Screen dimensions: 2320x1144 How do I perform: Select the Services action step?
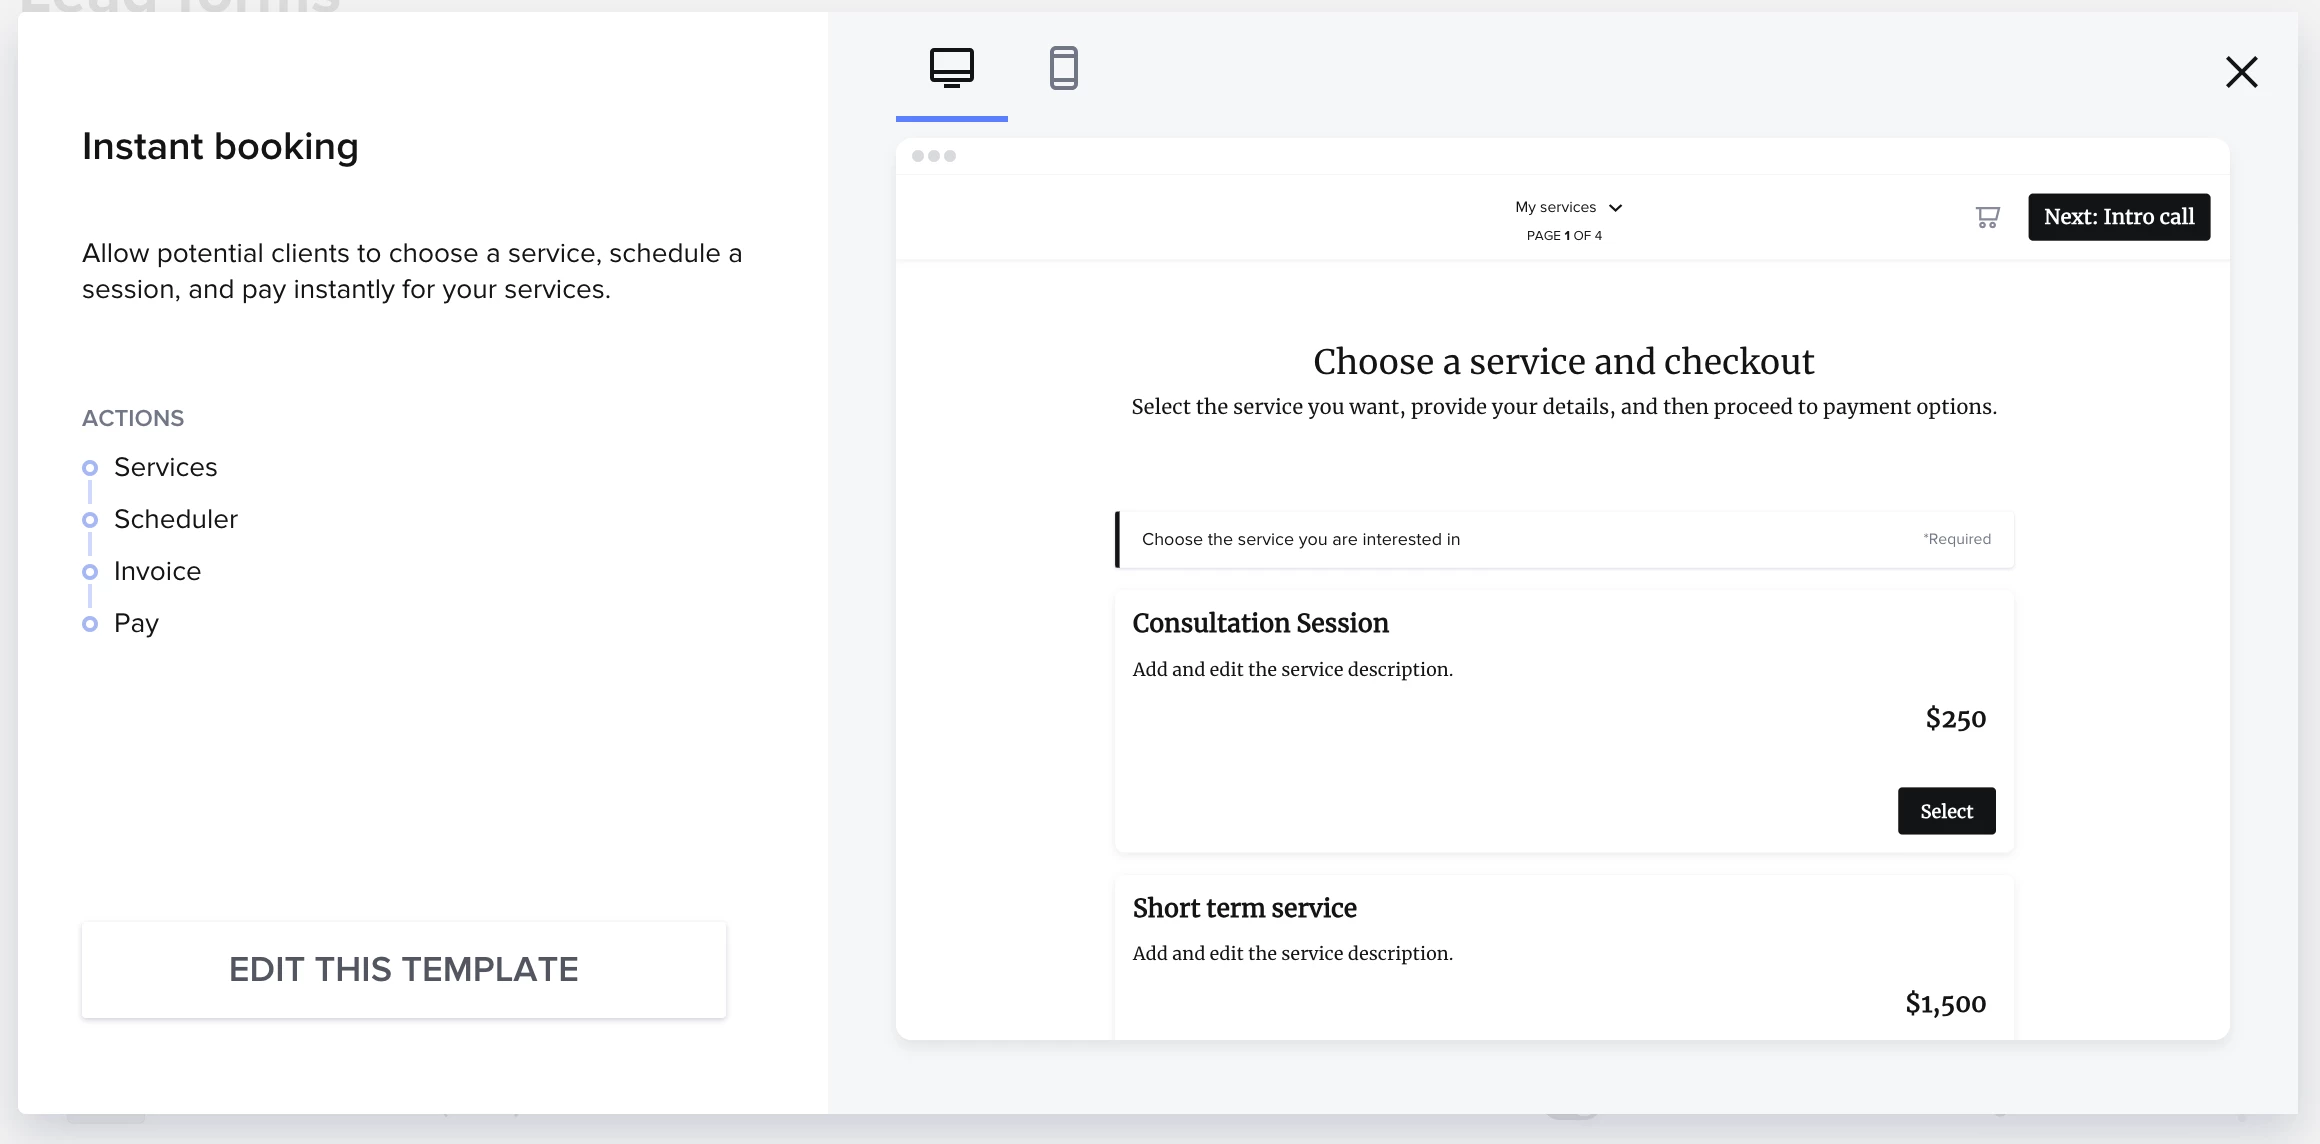tap(165, 467)
